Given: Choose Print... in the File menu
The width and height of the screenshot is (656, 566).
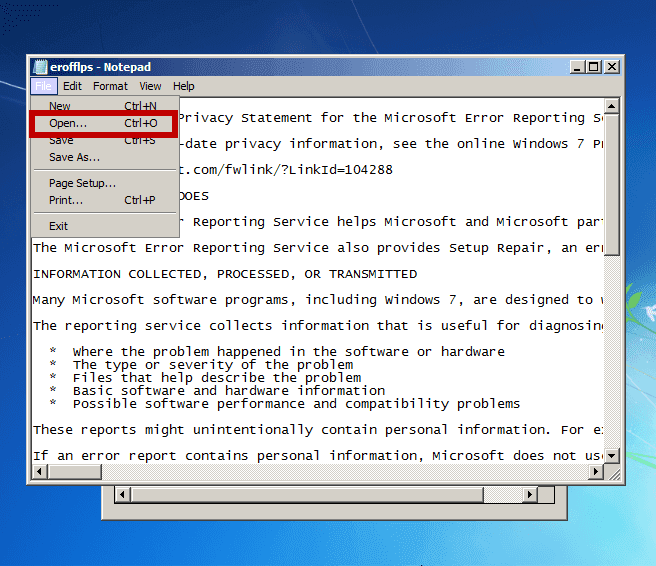Looking at the screenshot, I should point(105,200).
